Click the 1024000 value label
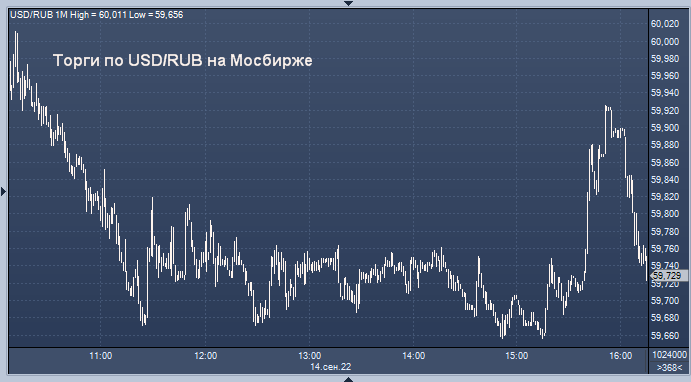The height and width of the screenshot is (382, 691). click(x=669, y=355)
